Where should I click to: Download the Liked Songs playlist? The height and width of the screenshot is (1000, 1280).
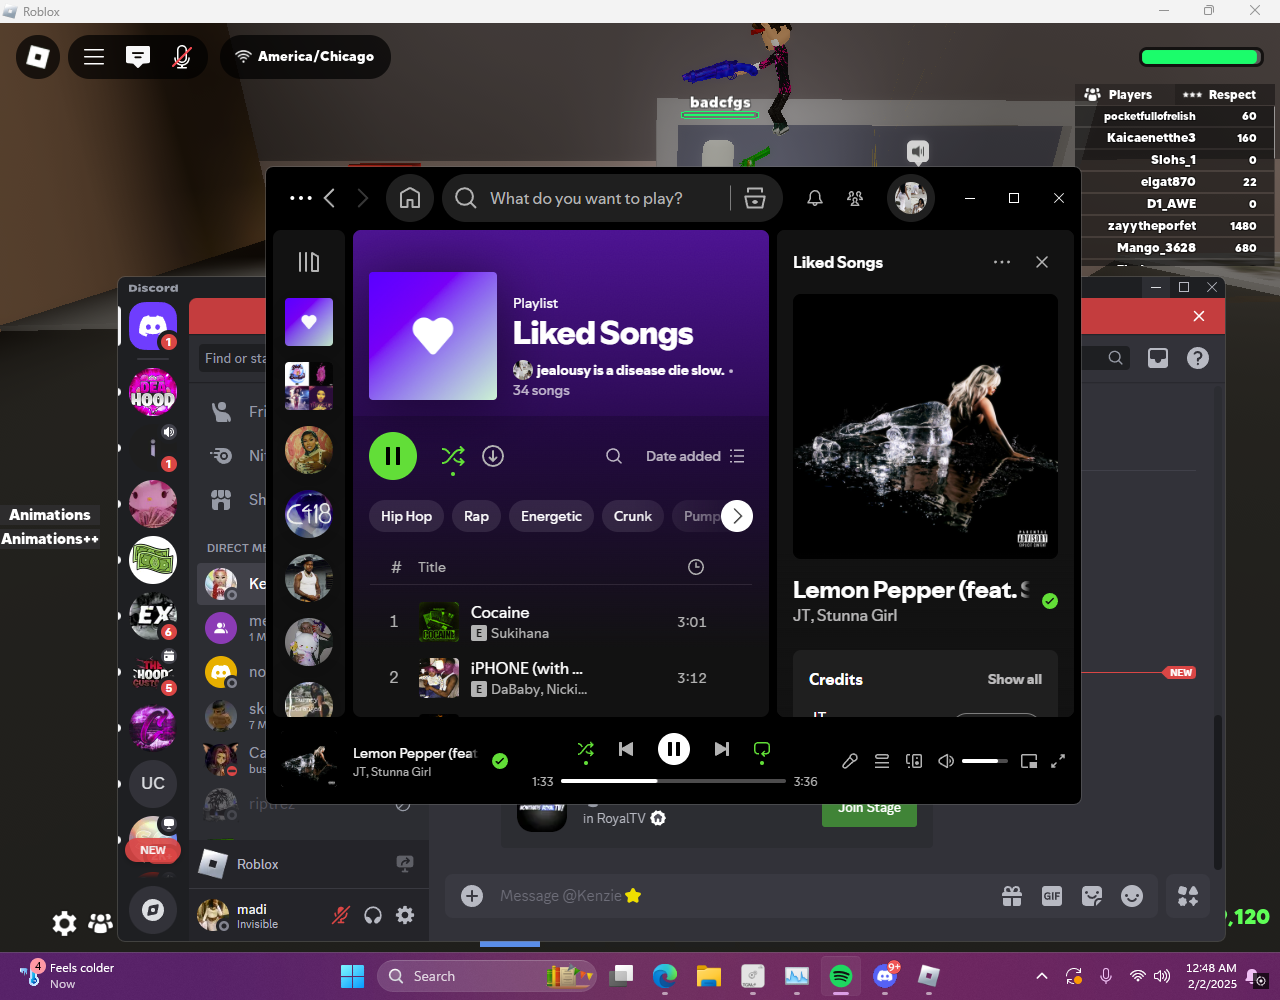pos(493,456)
